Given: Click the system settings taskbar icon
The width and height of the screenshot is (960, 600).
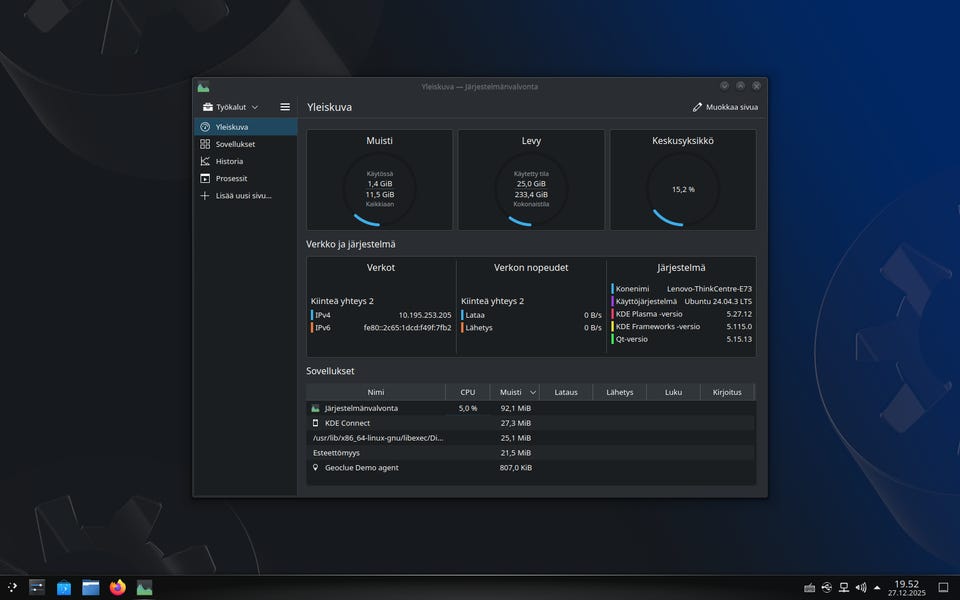Looking at the screenshot, I should 37,587.
